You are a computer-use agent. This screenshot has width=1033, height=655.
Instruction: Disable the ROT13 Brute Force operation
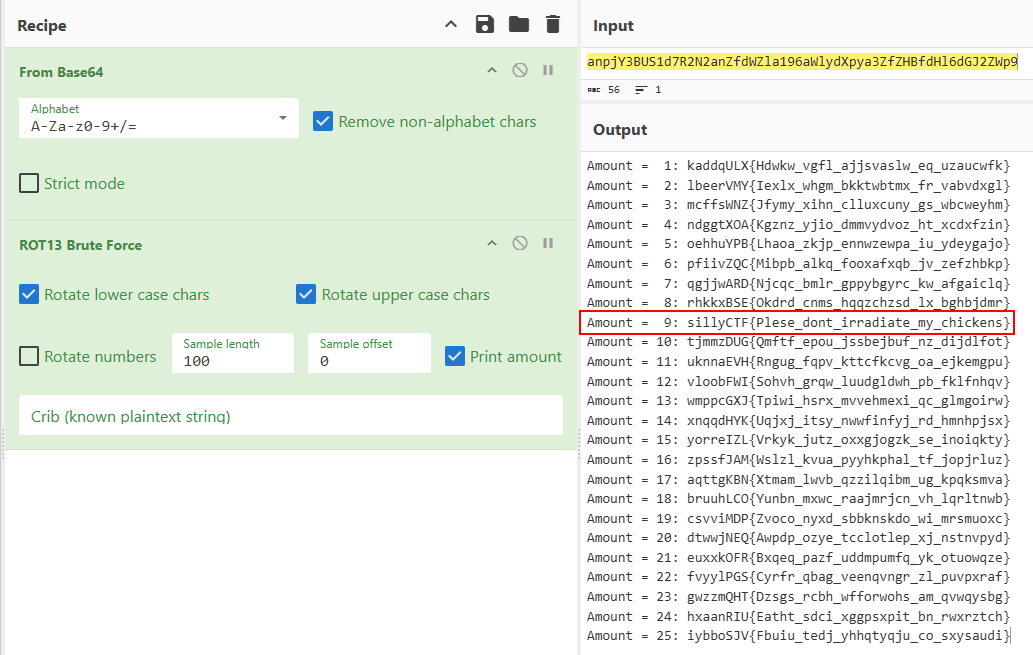(x=520, y=244)
